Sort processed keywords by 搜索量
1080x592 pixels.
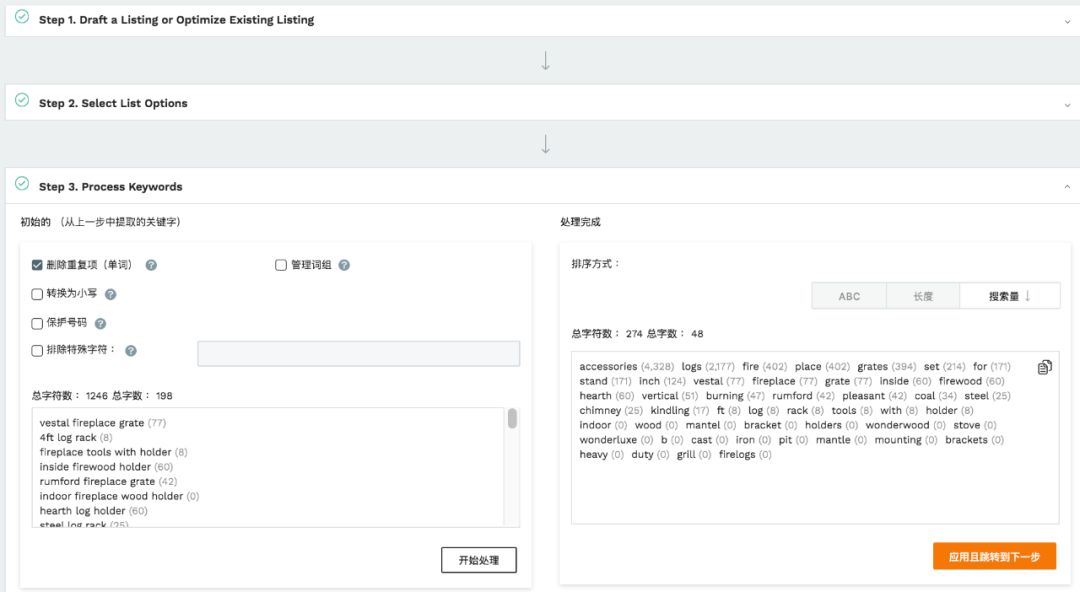[1009, 296]
